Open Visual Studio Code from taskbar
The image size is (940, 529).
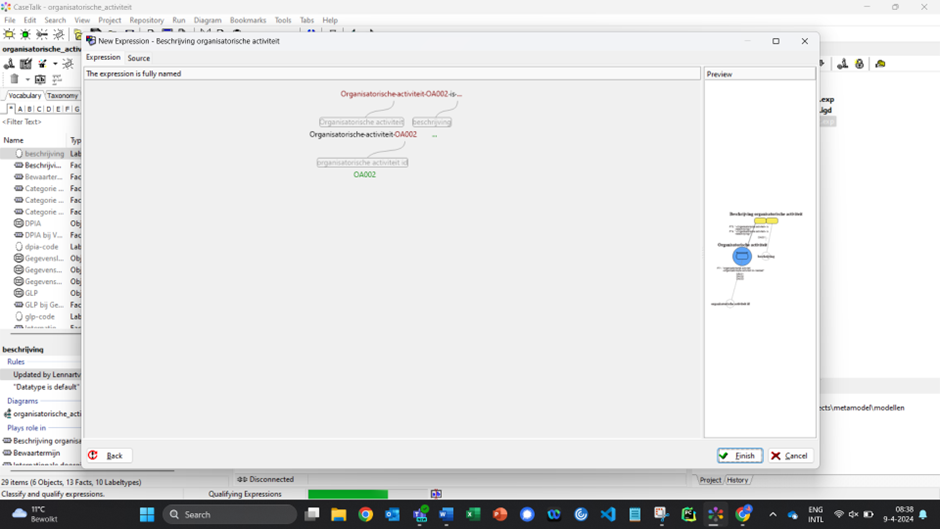[x=608, y=514]
